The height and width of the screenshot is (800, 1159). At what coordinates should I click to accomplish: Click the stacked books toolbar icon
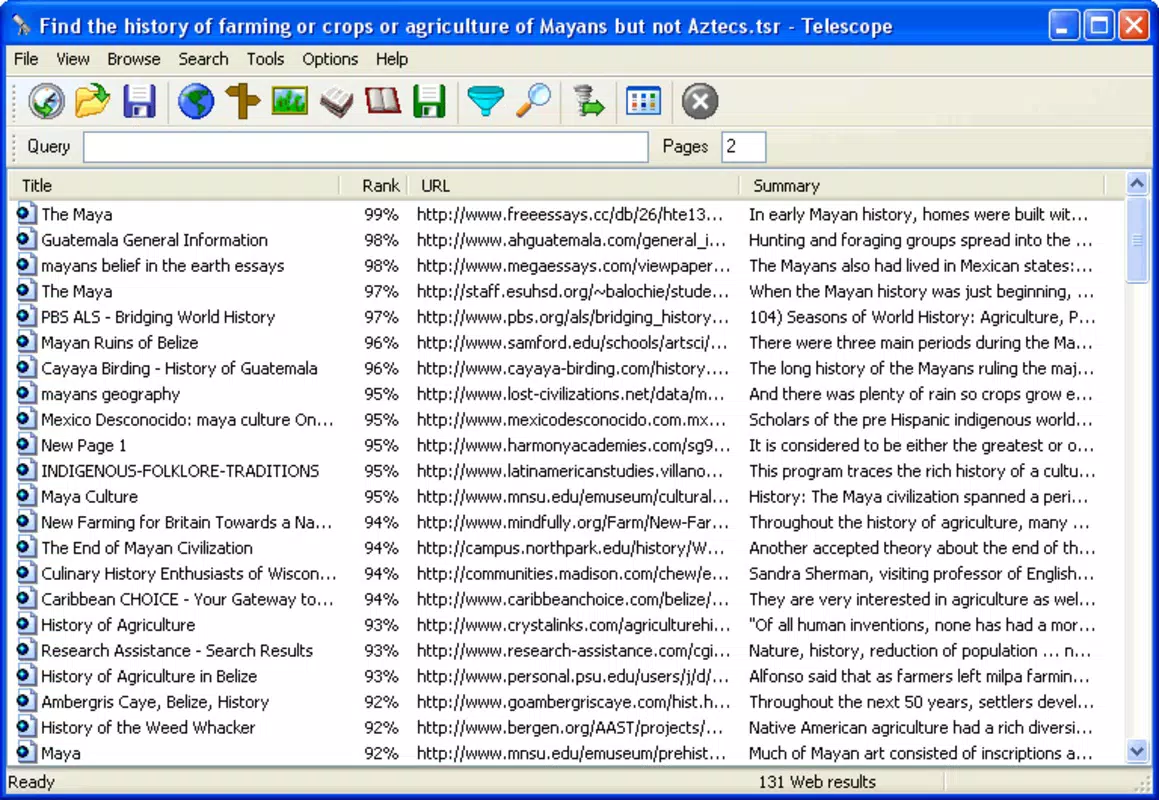(336, 101)
